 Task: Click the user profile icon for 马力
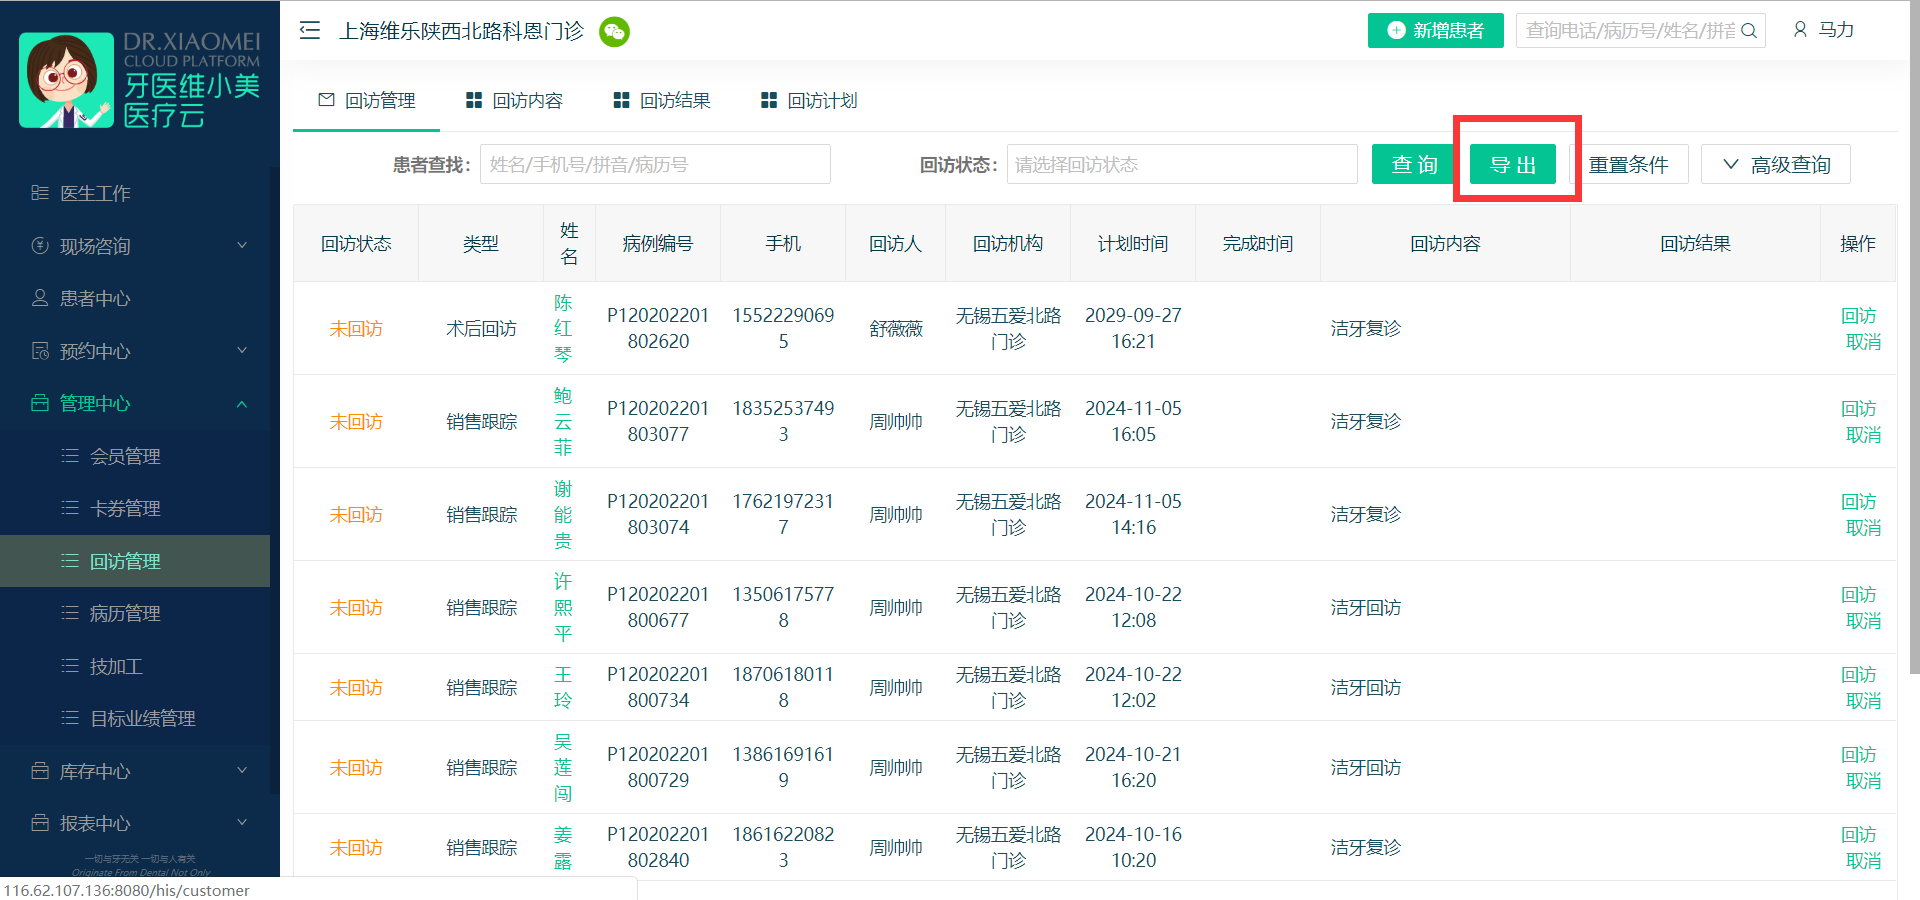[x=1800, y=30]
